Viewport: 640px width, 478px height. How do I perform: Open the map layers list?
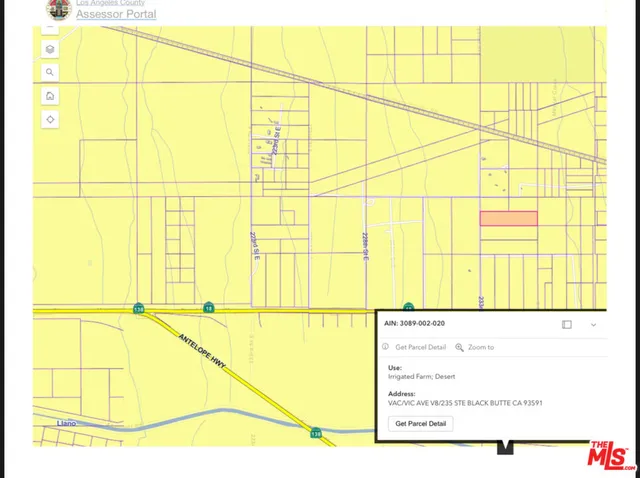(x=50, y=49)
